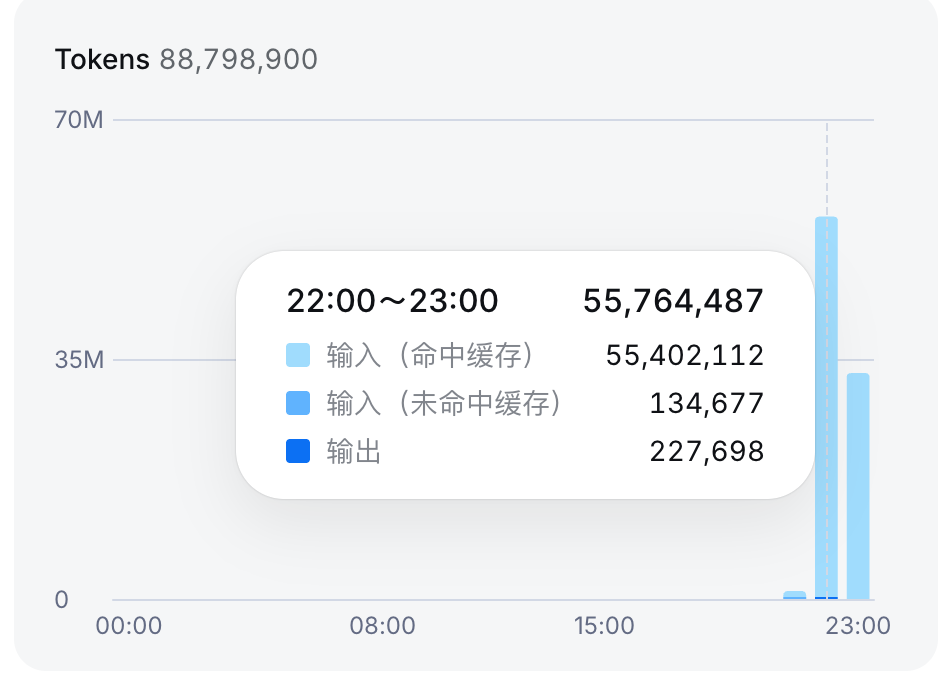The image size is (951, 675).
Task: Click the medium blue uncached-input legend swatch
Action: pyautogui.click(x=298, y=403)
